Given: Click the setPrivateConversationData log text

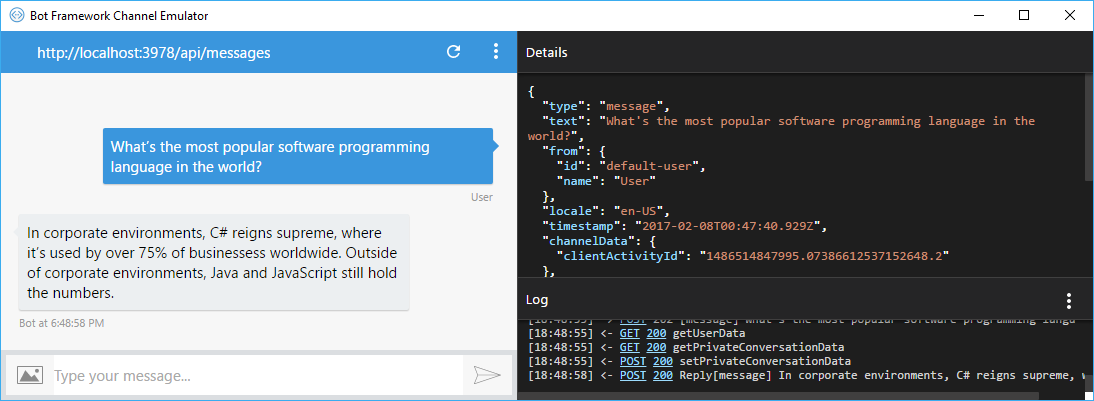Looking at the screenshot, I should click(x=765, y=361).
